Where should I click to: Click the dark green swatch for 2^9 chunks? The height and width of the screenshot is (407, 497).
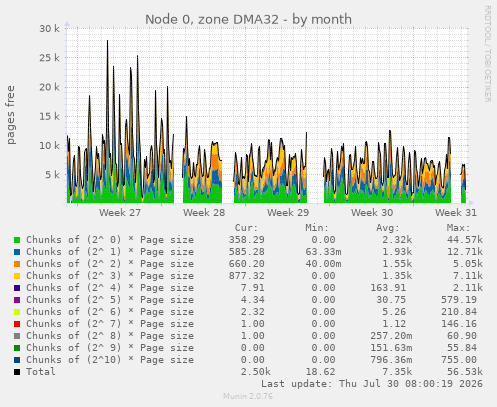[x=17, y=348]
